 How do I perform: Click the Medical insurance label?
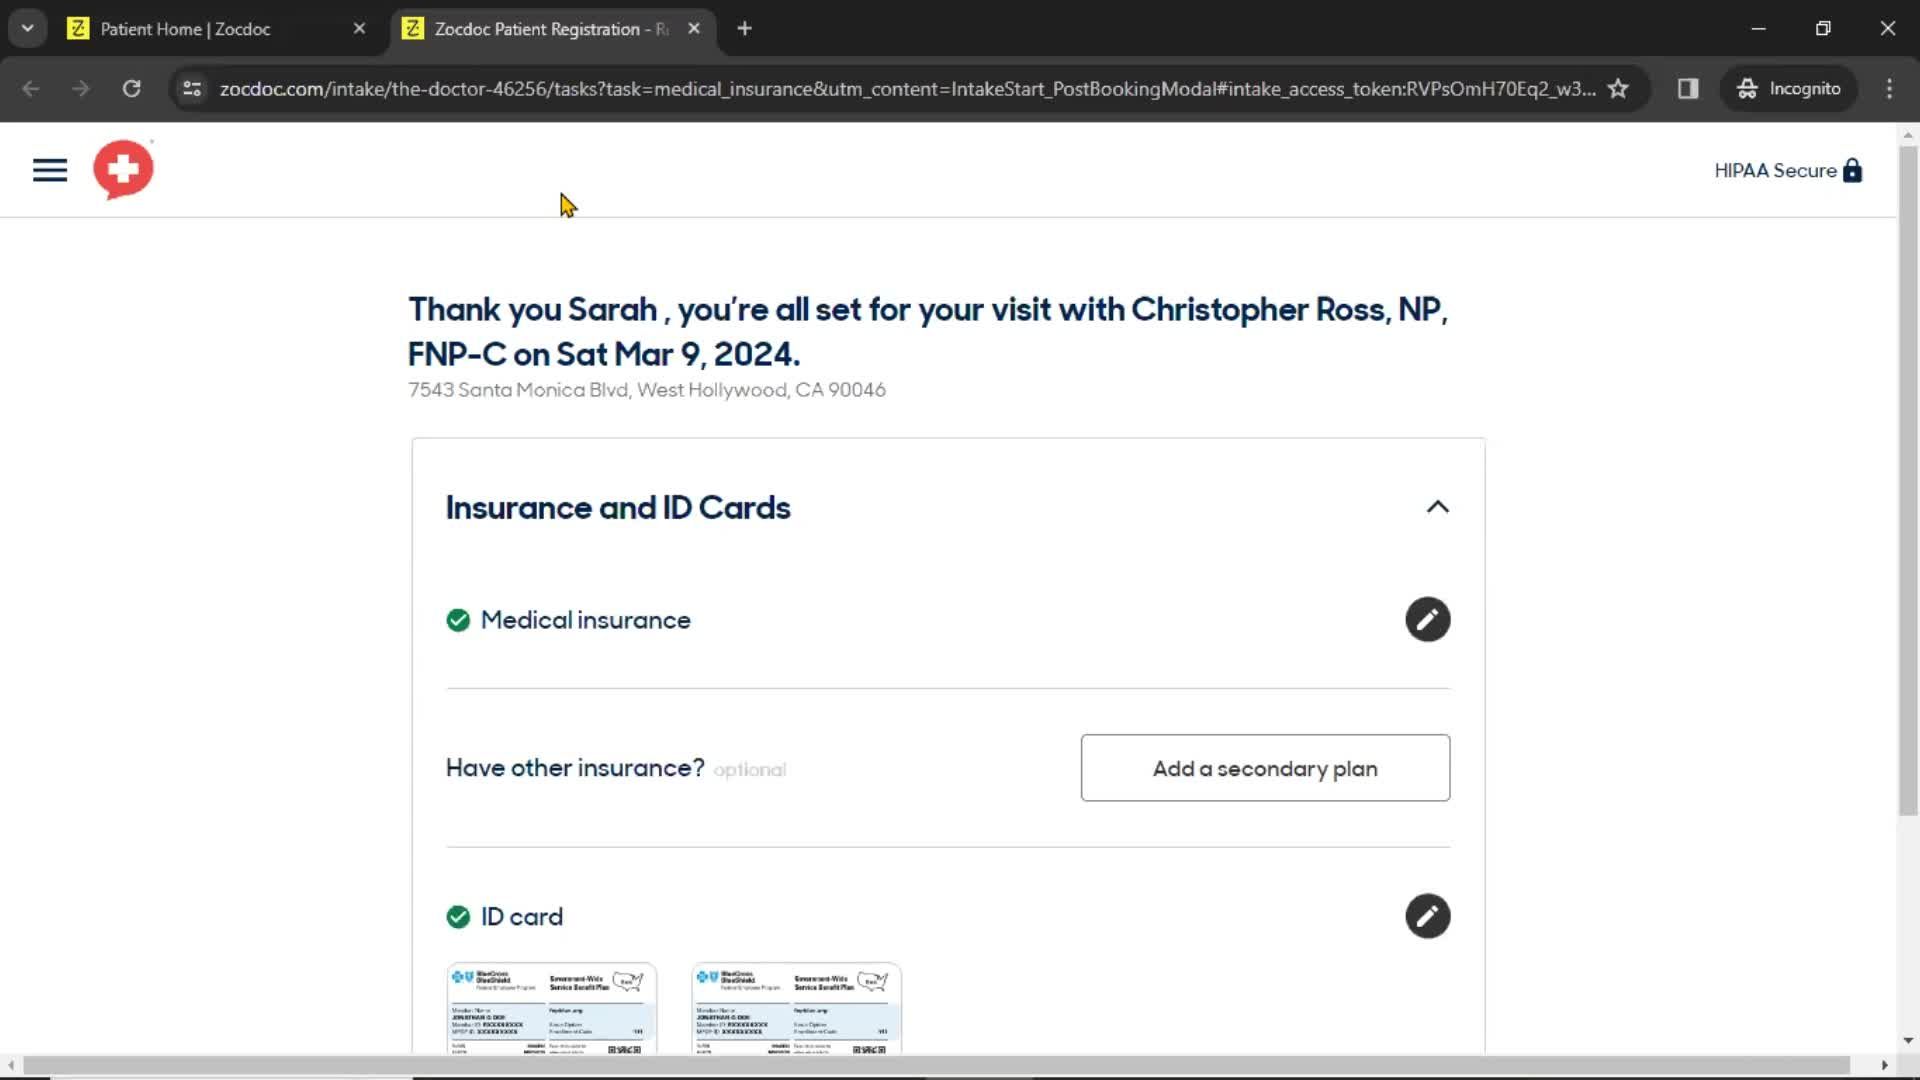[585, 621]
